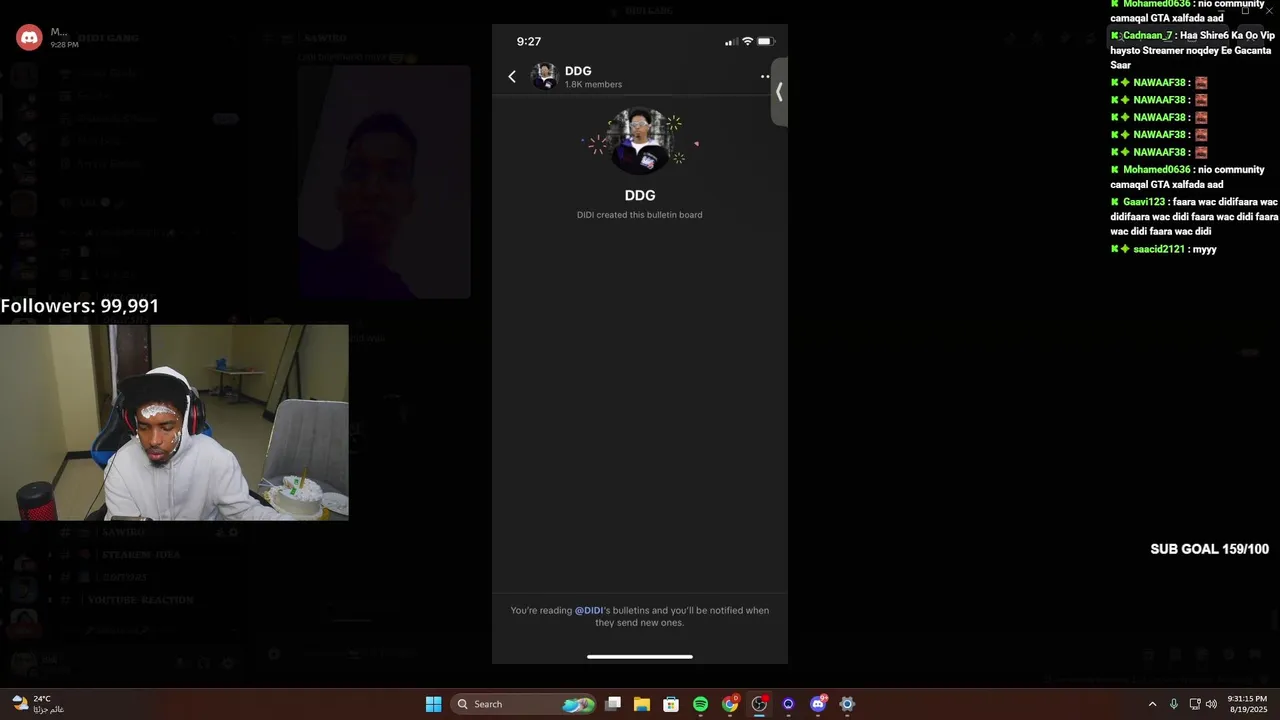Click Cadnaan_7 username in chat
The height and width of the screenshot is (720, 1280).
(x=1147, y=35)
